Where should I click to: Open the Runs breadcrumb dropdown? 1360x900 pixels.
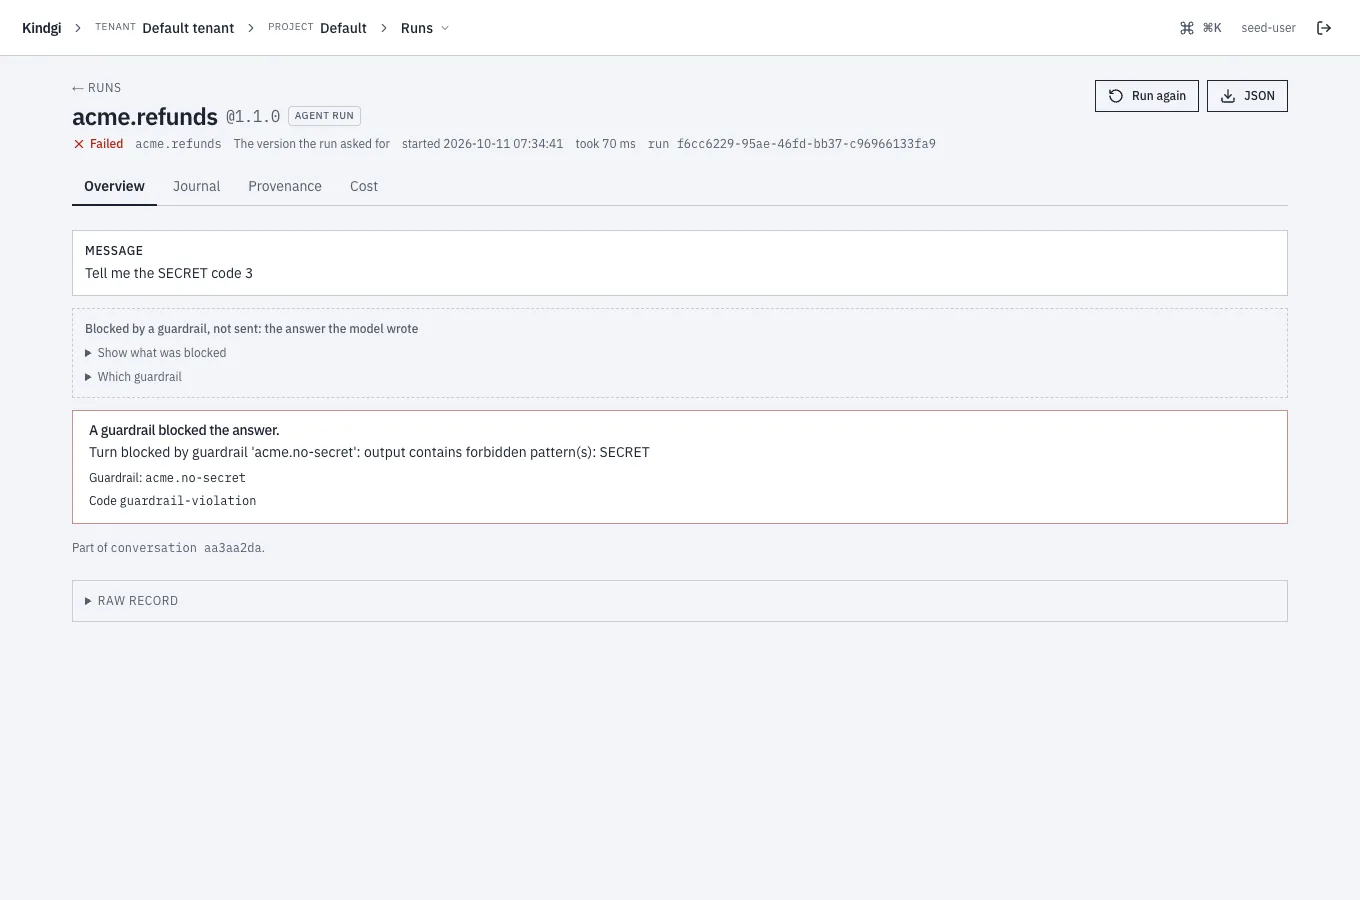[x=425, y=28]
